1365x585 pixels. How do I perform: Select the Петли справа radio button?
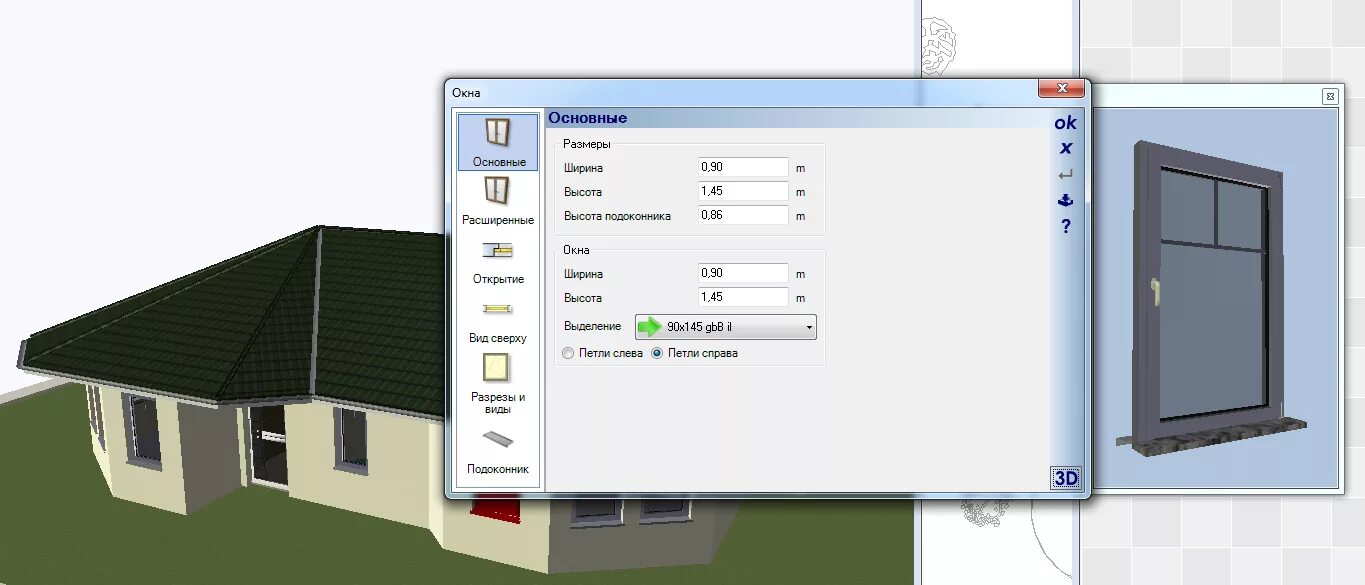(x=657, y=353)
